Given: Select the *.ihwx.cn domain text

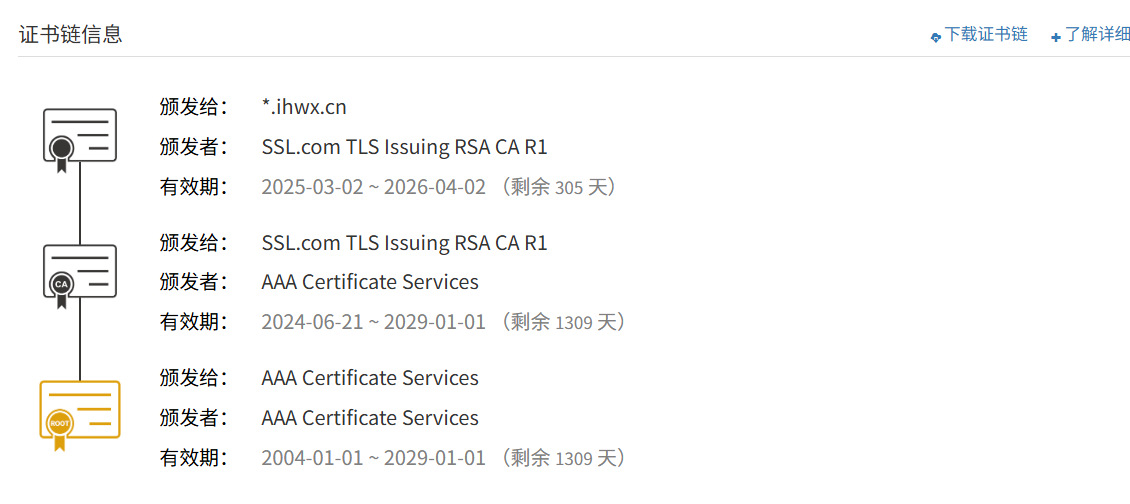Looking at the screenshot, I should (304, 107).
